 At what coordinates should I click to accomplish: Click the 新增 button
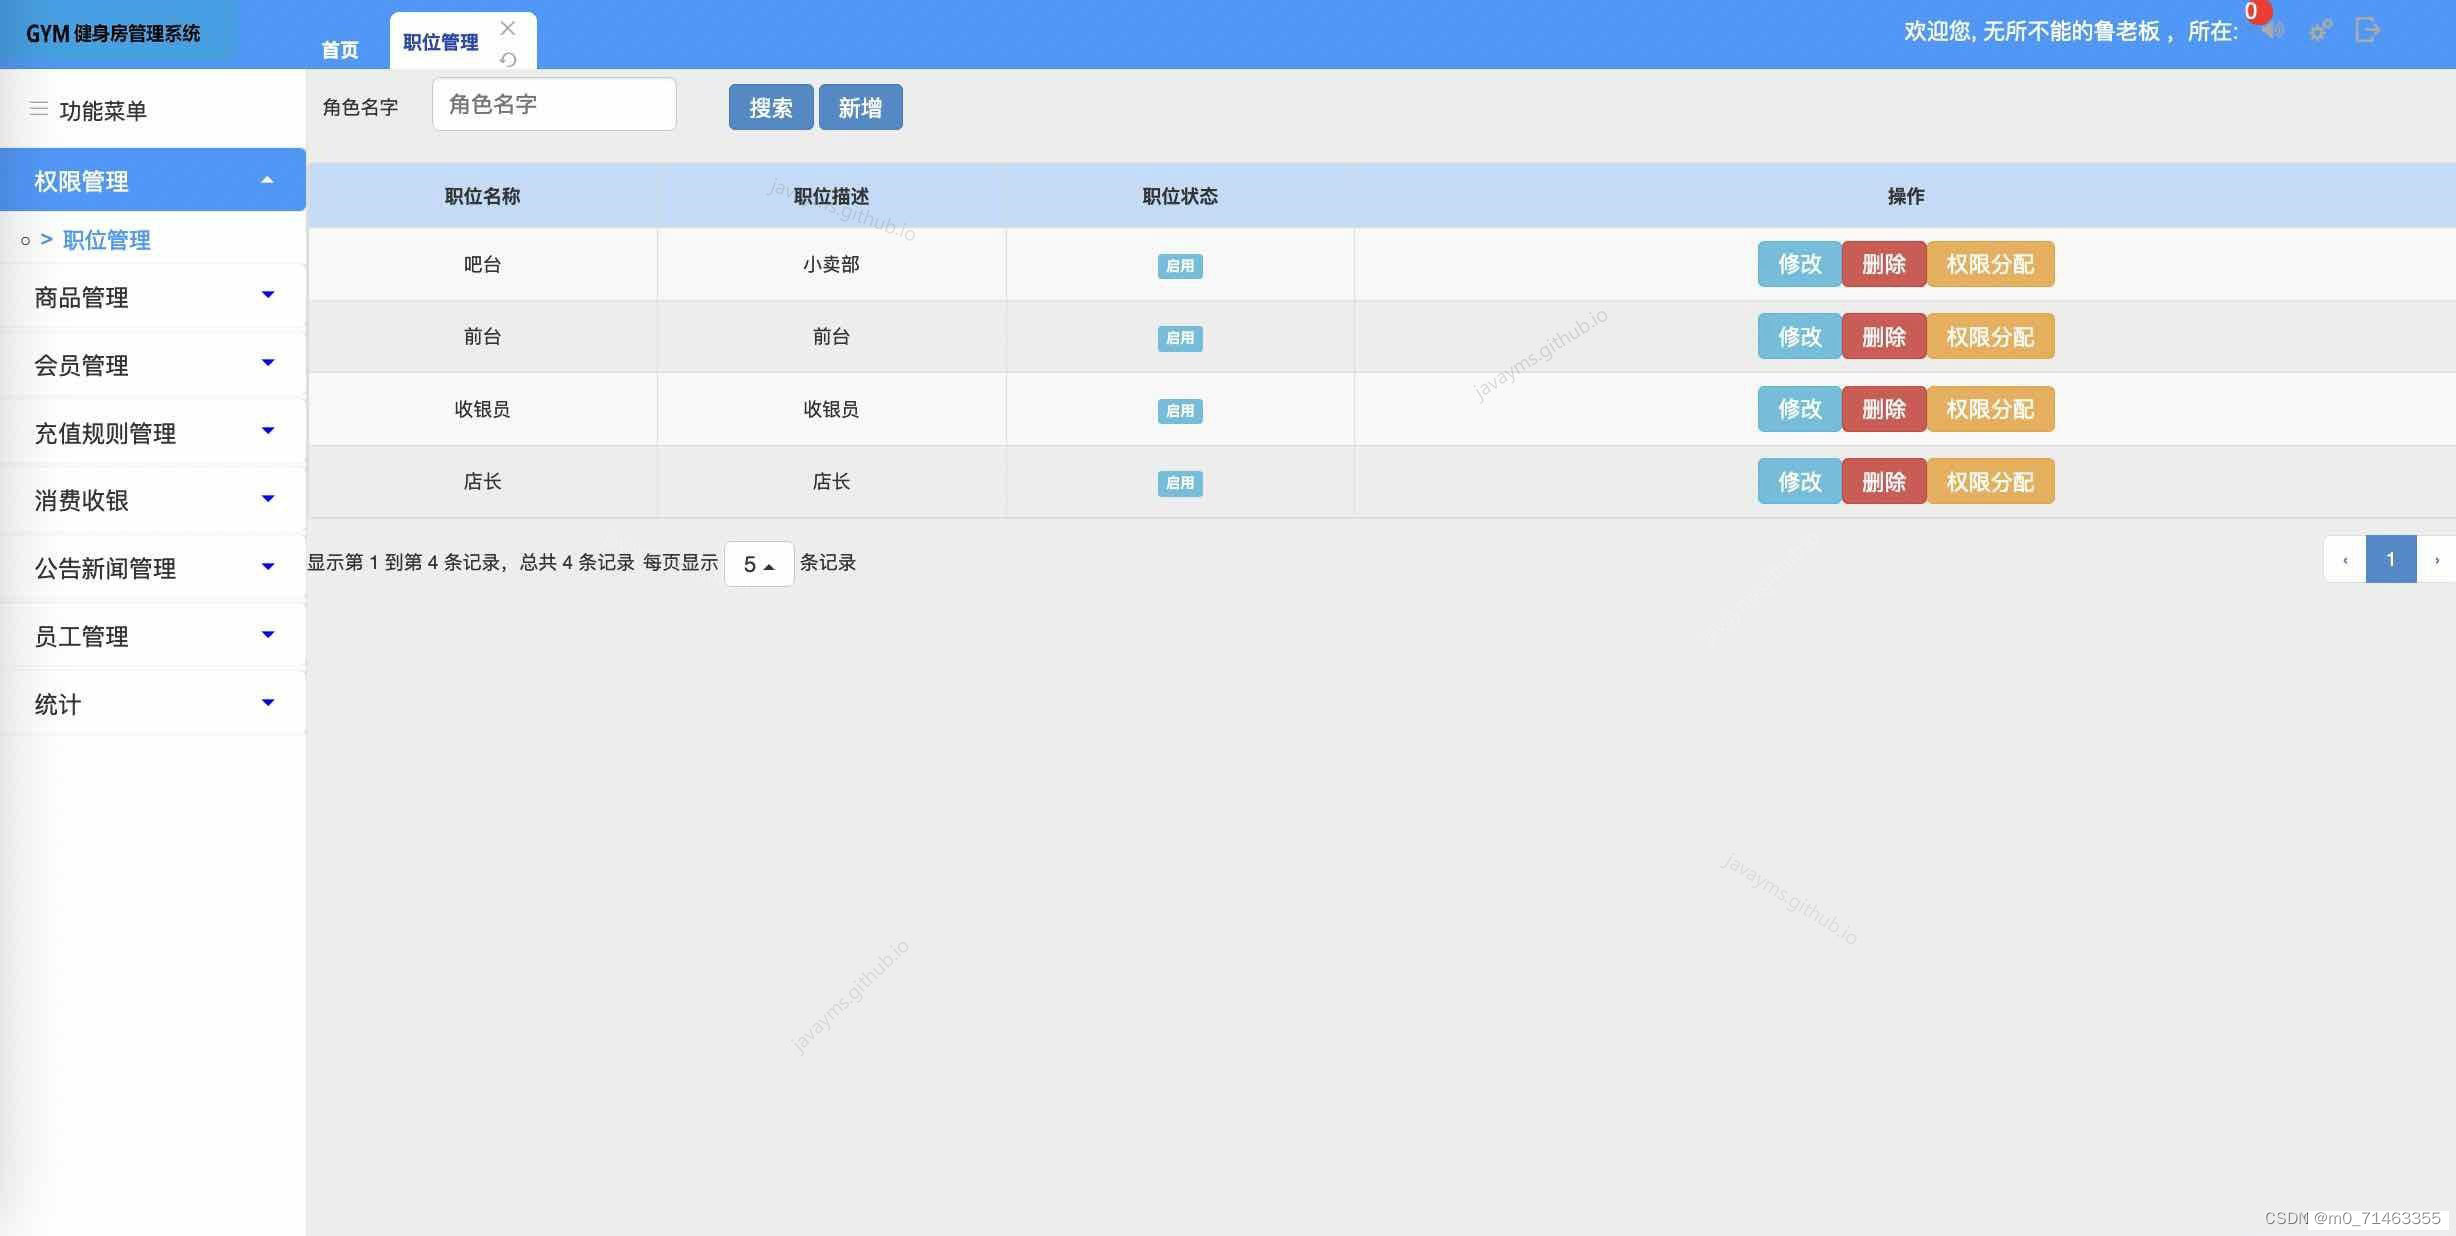pyautogui.click(x=860, y=107)
